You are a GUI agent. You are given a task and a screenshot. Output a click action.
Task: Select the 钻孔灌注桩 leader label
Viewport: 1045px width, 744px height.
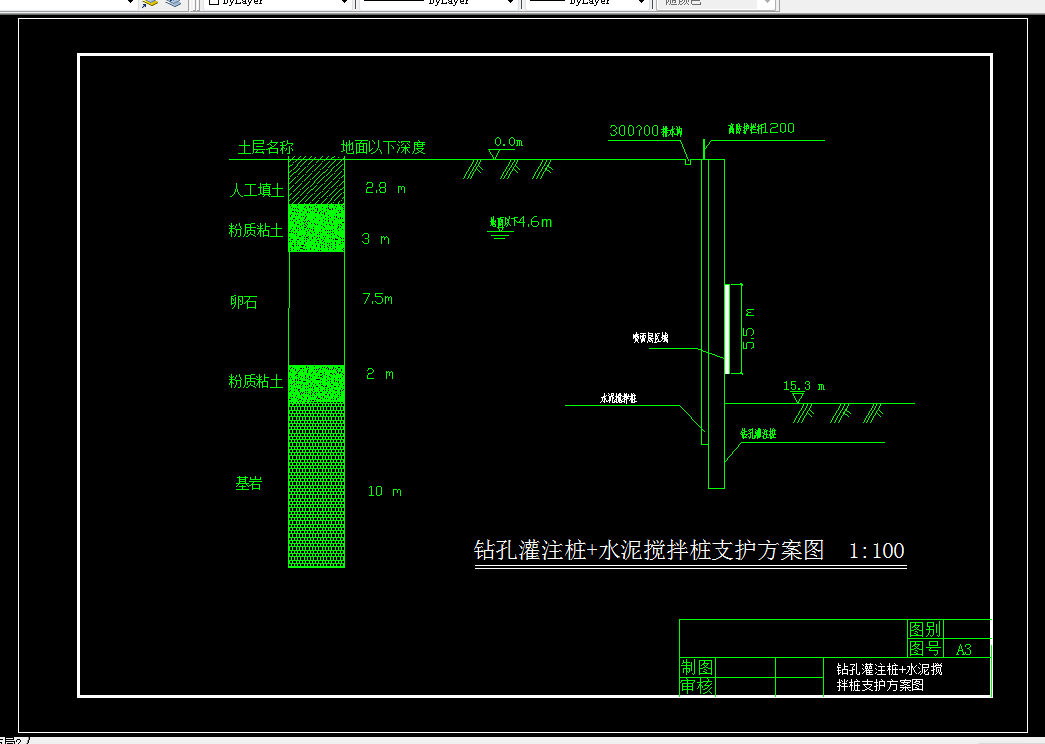click(758, 434)
